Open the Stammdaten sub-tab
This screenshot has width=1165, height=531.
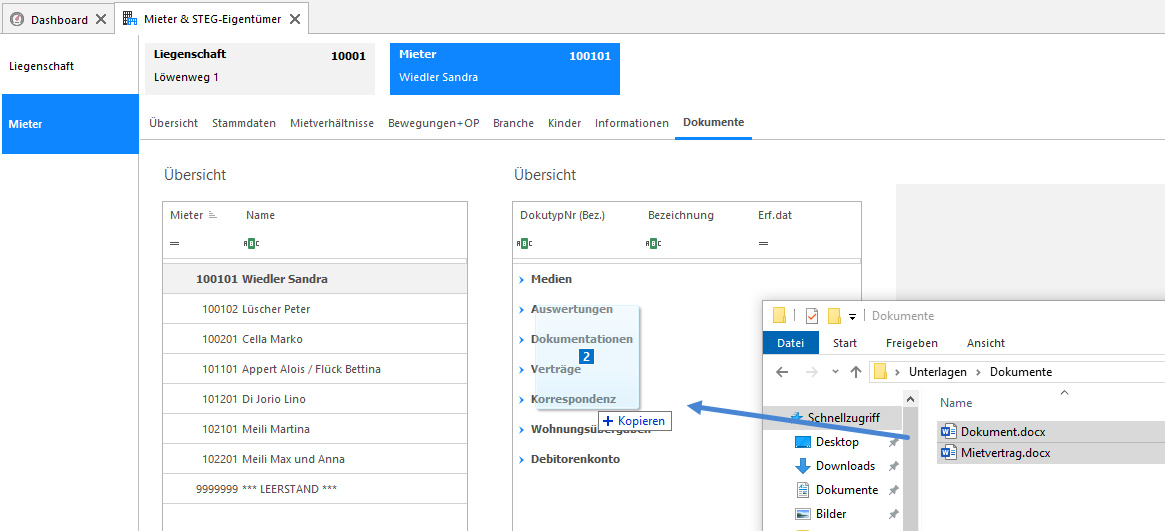pyautogui.click(x=244, y=123)
